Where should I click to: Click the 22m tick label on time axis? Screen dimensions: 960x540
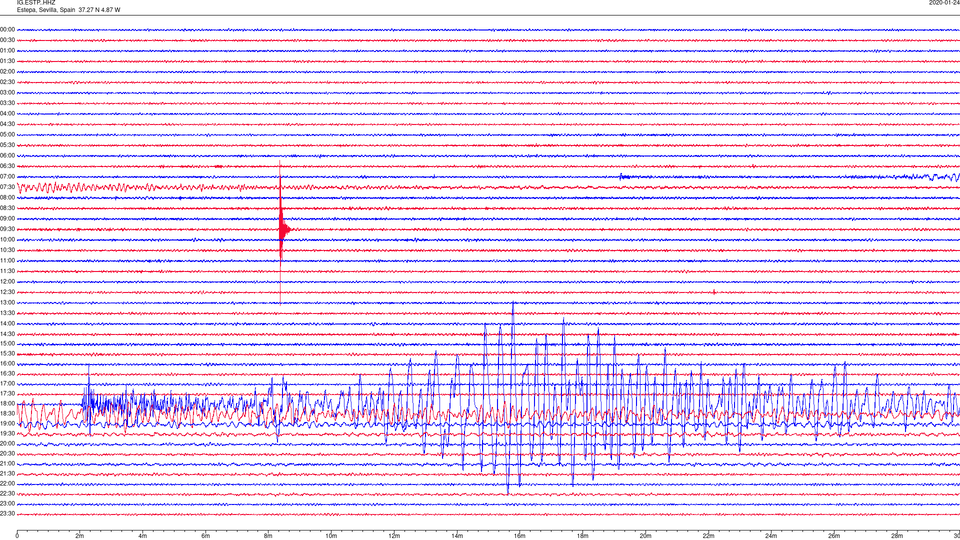pyautogui.click(x=708, y=536)
